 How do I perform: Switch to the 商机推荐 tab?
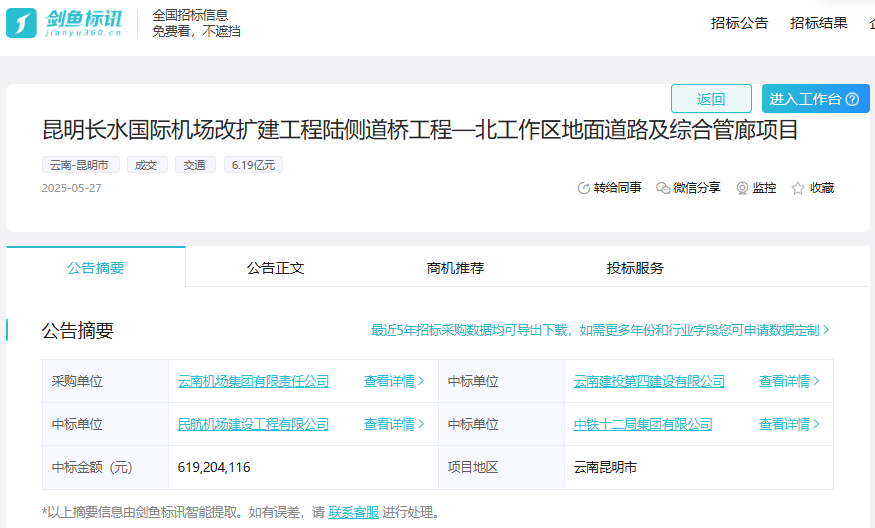pyautogui.click(x=455, y=268)
